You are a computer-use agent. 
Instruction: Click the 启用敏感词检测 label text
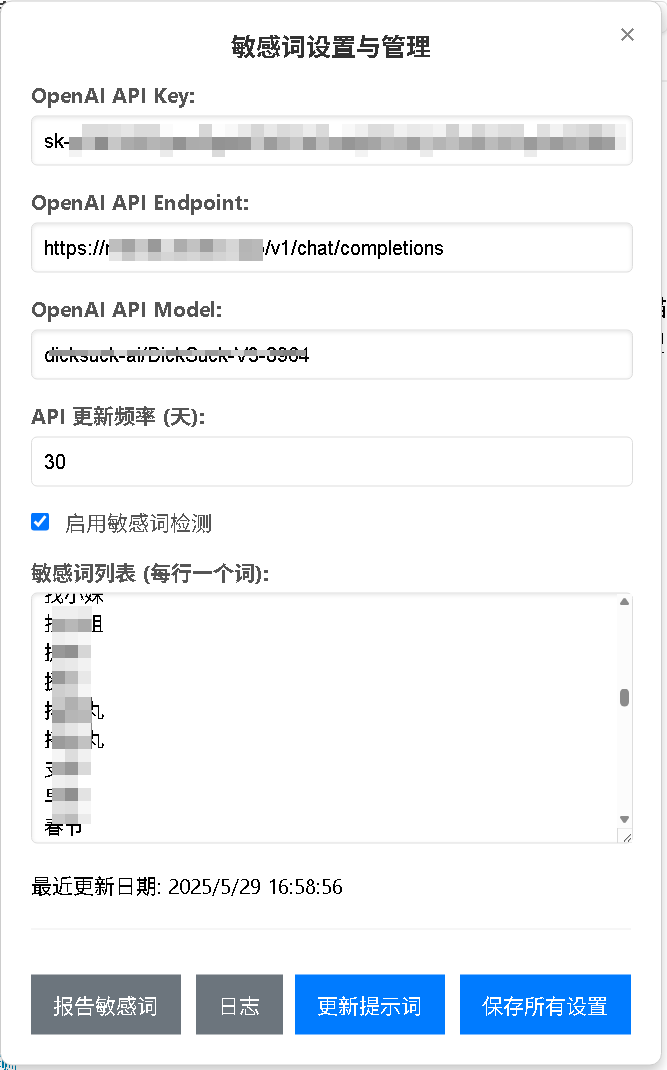point(138,523)
